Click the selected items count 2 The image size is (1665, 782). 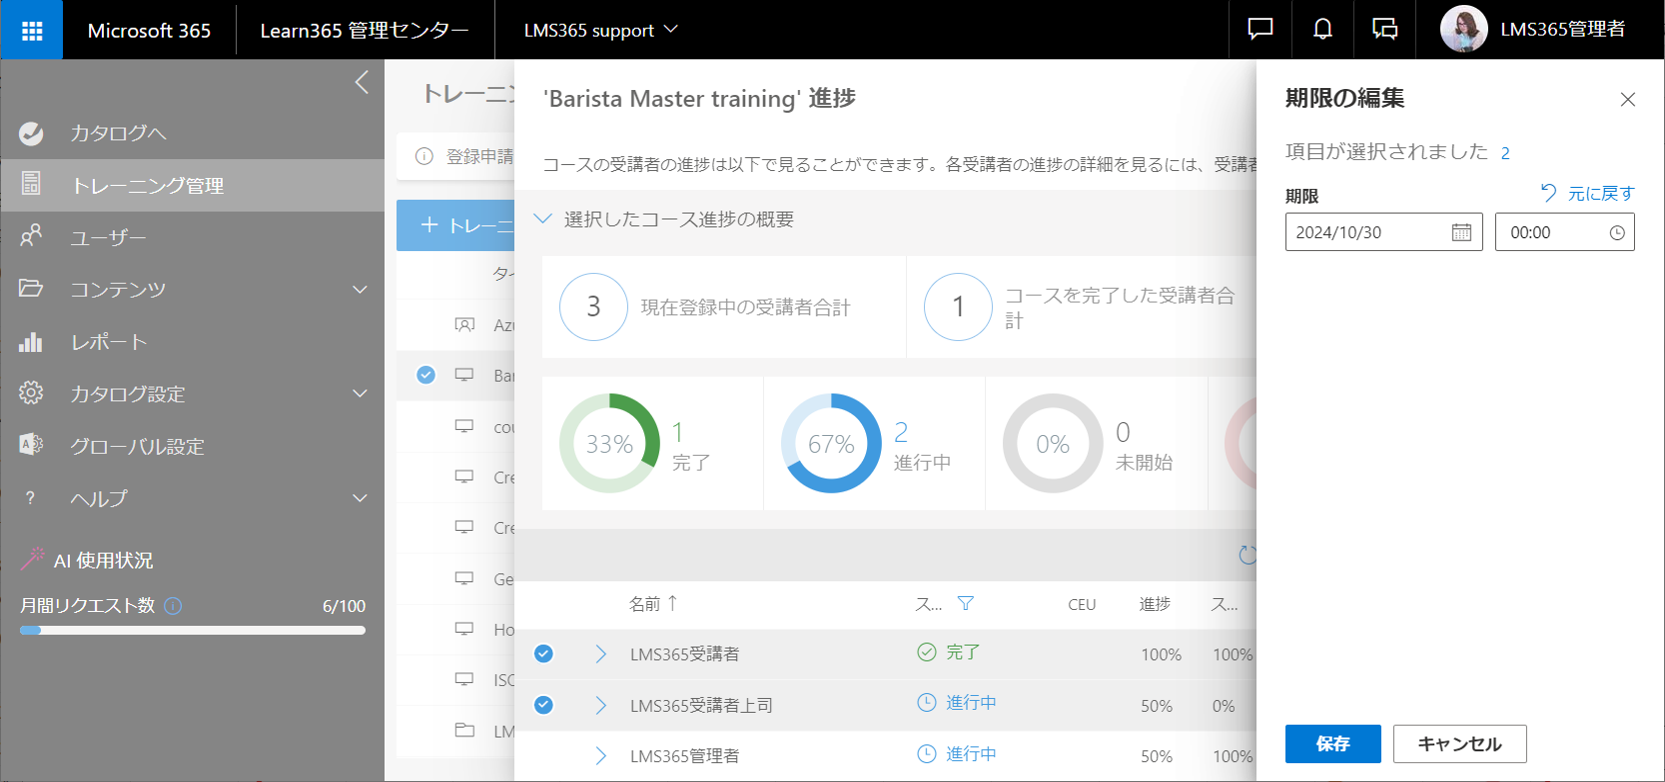pos(1505,153)
